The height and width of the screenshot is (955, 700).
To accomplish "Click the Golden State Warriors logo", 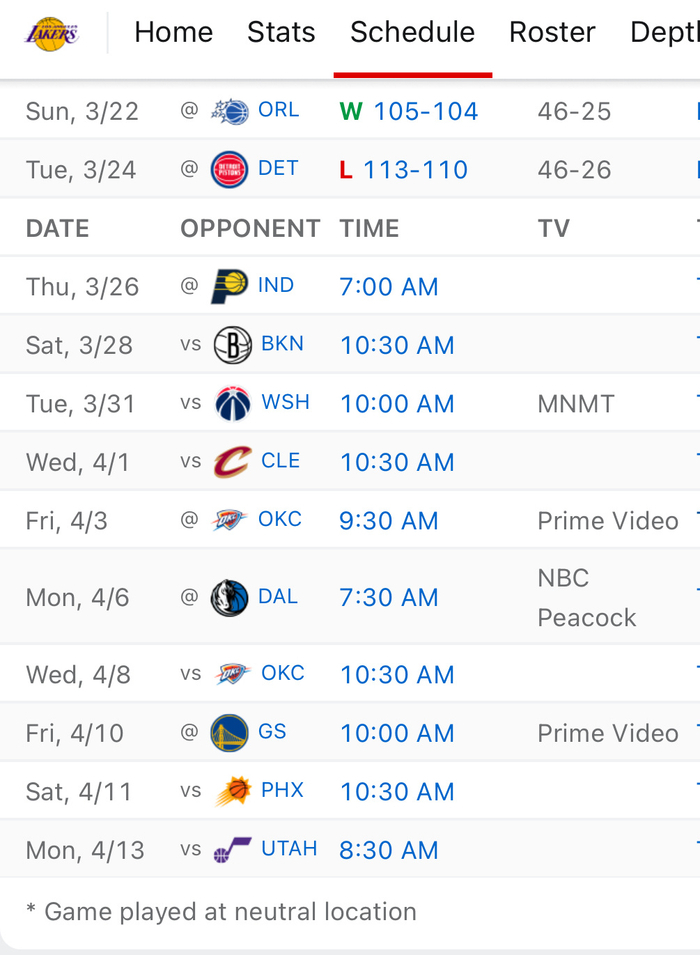I will tap(229, 733).
